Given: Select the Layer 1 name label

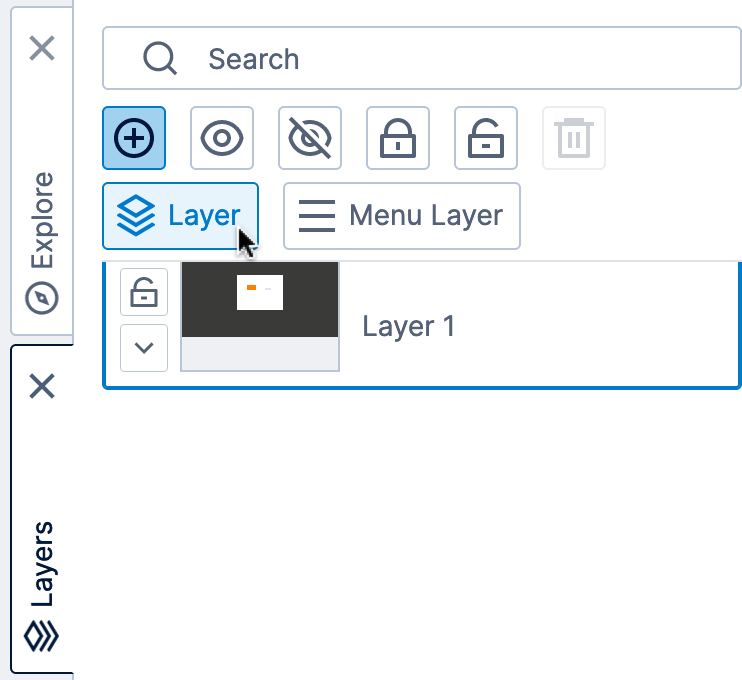Looking at the screenshot, I should point(408,326).
